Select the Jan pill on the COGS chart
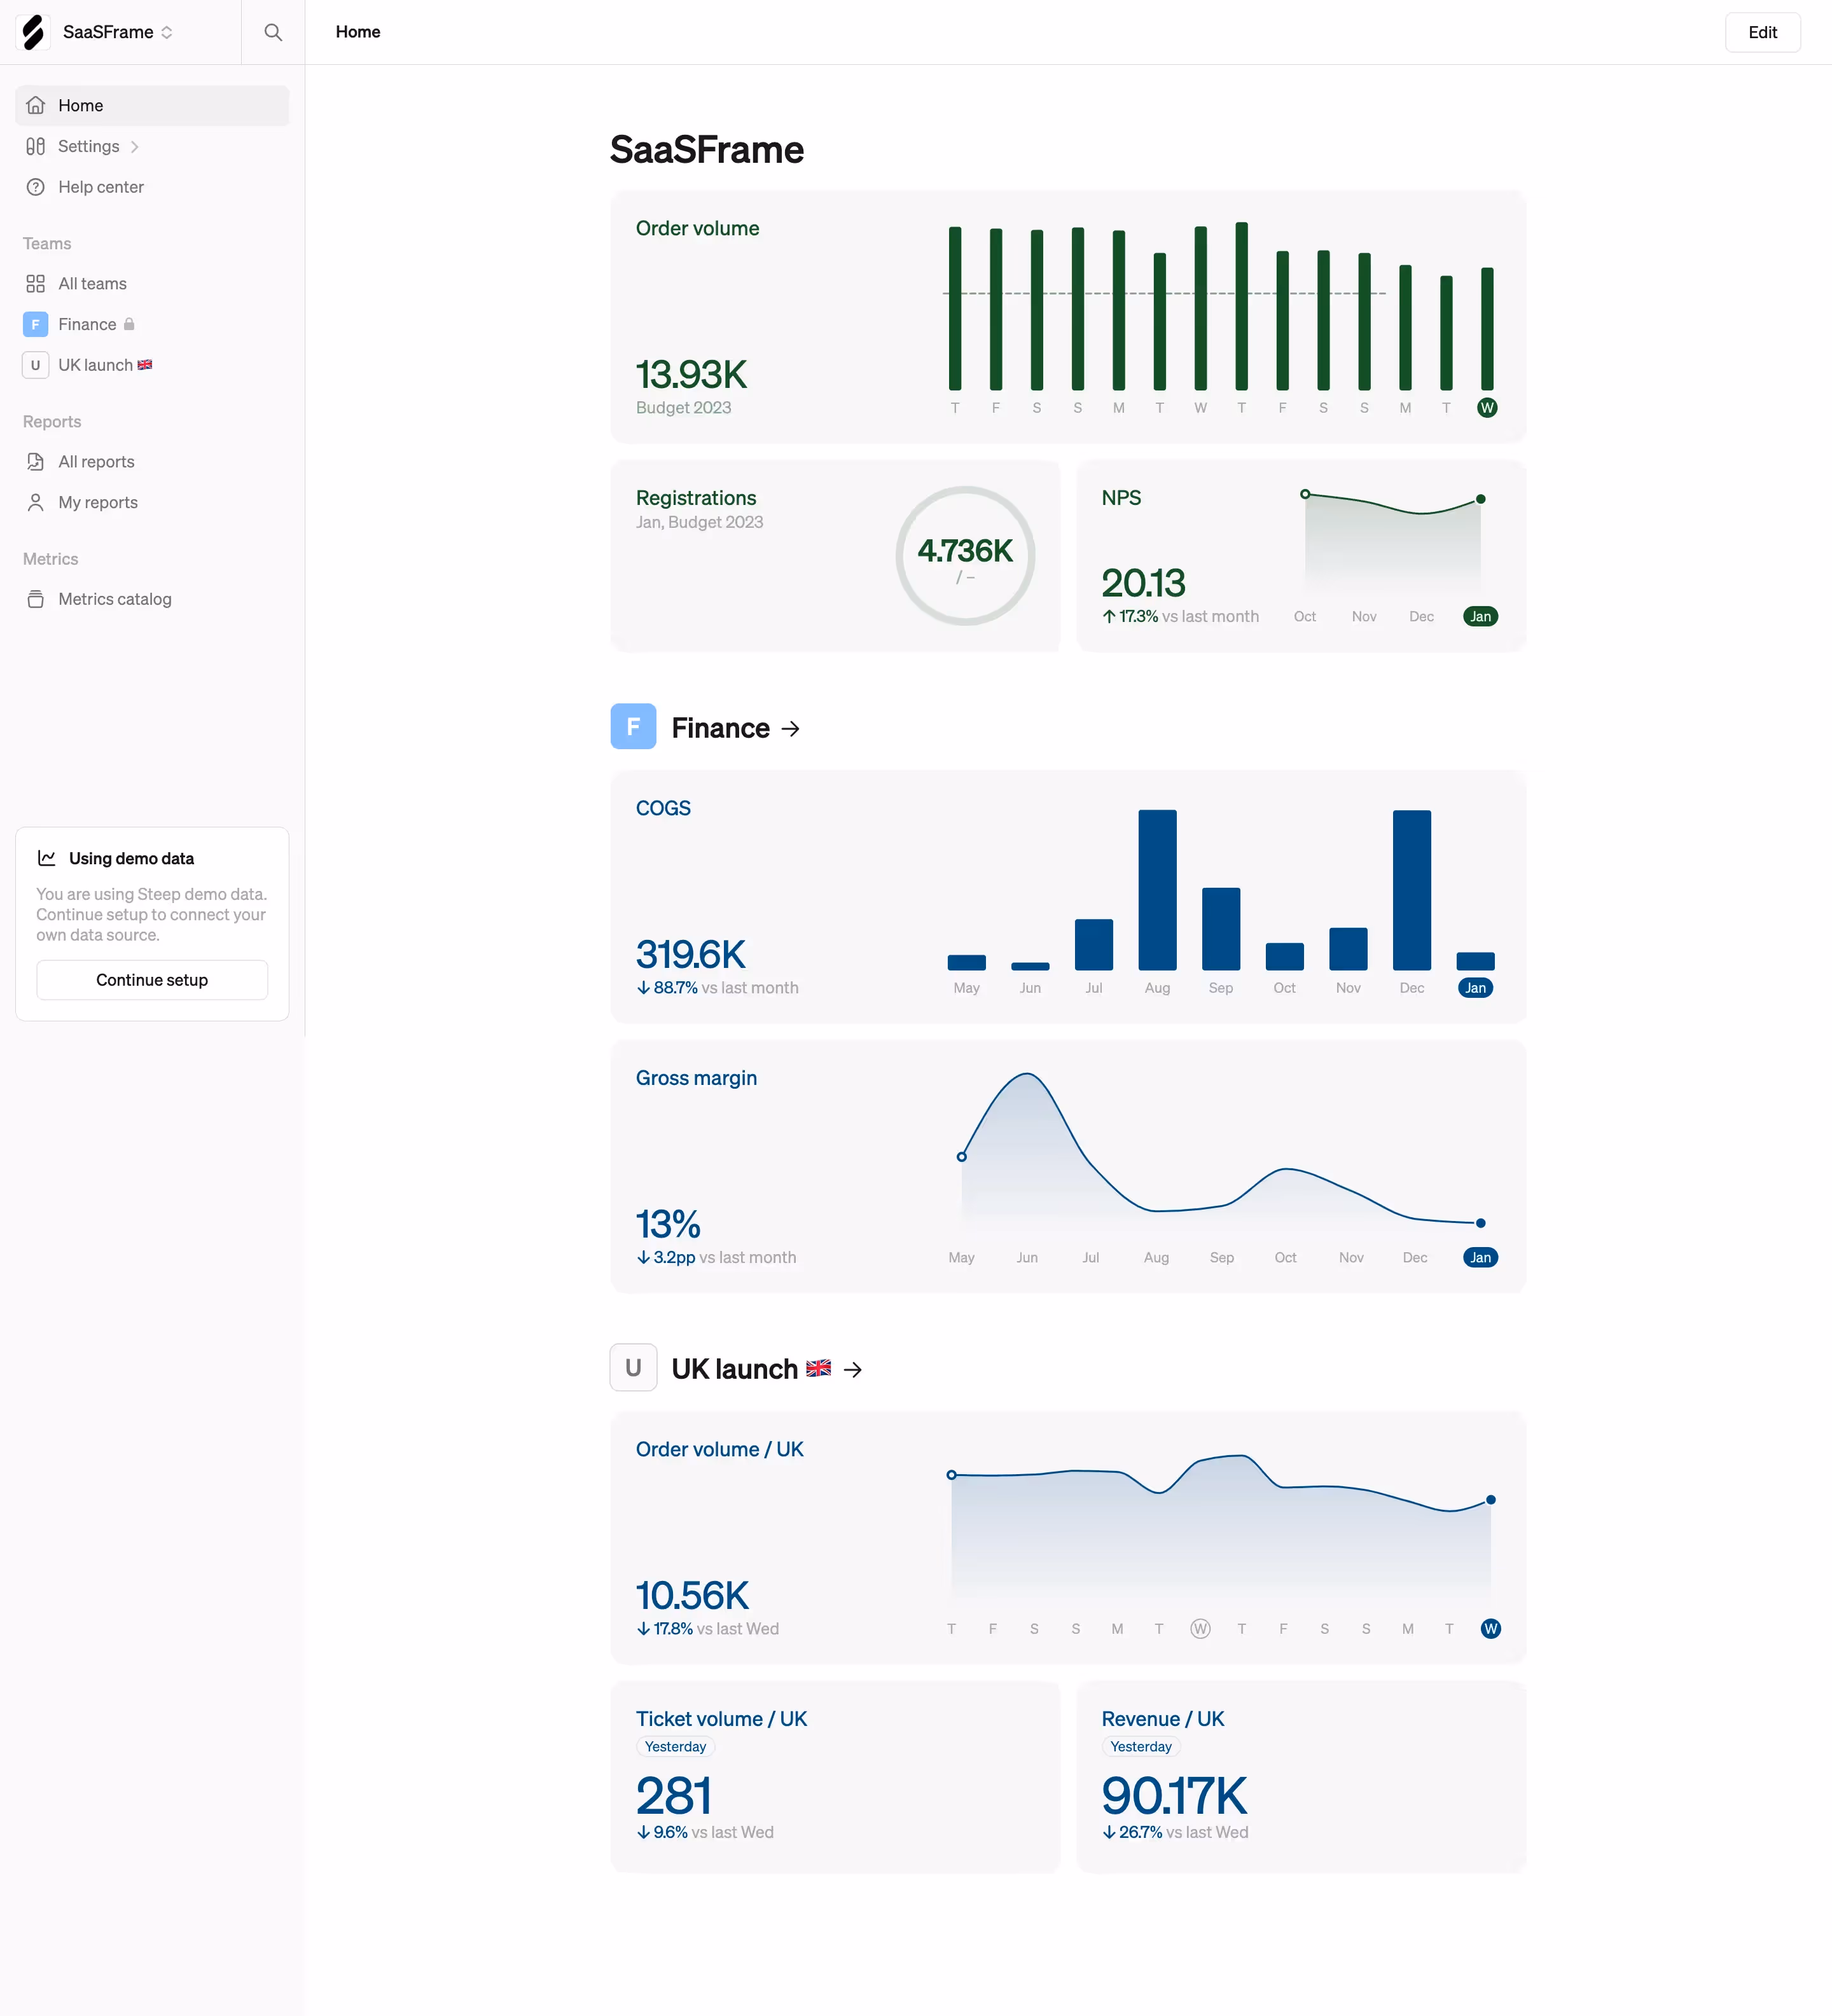The image size is (1832, 2016). pyautogui.click(x=1475, y=987)
